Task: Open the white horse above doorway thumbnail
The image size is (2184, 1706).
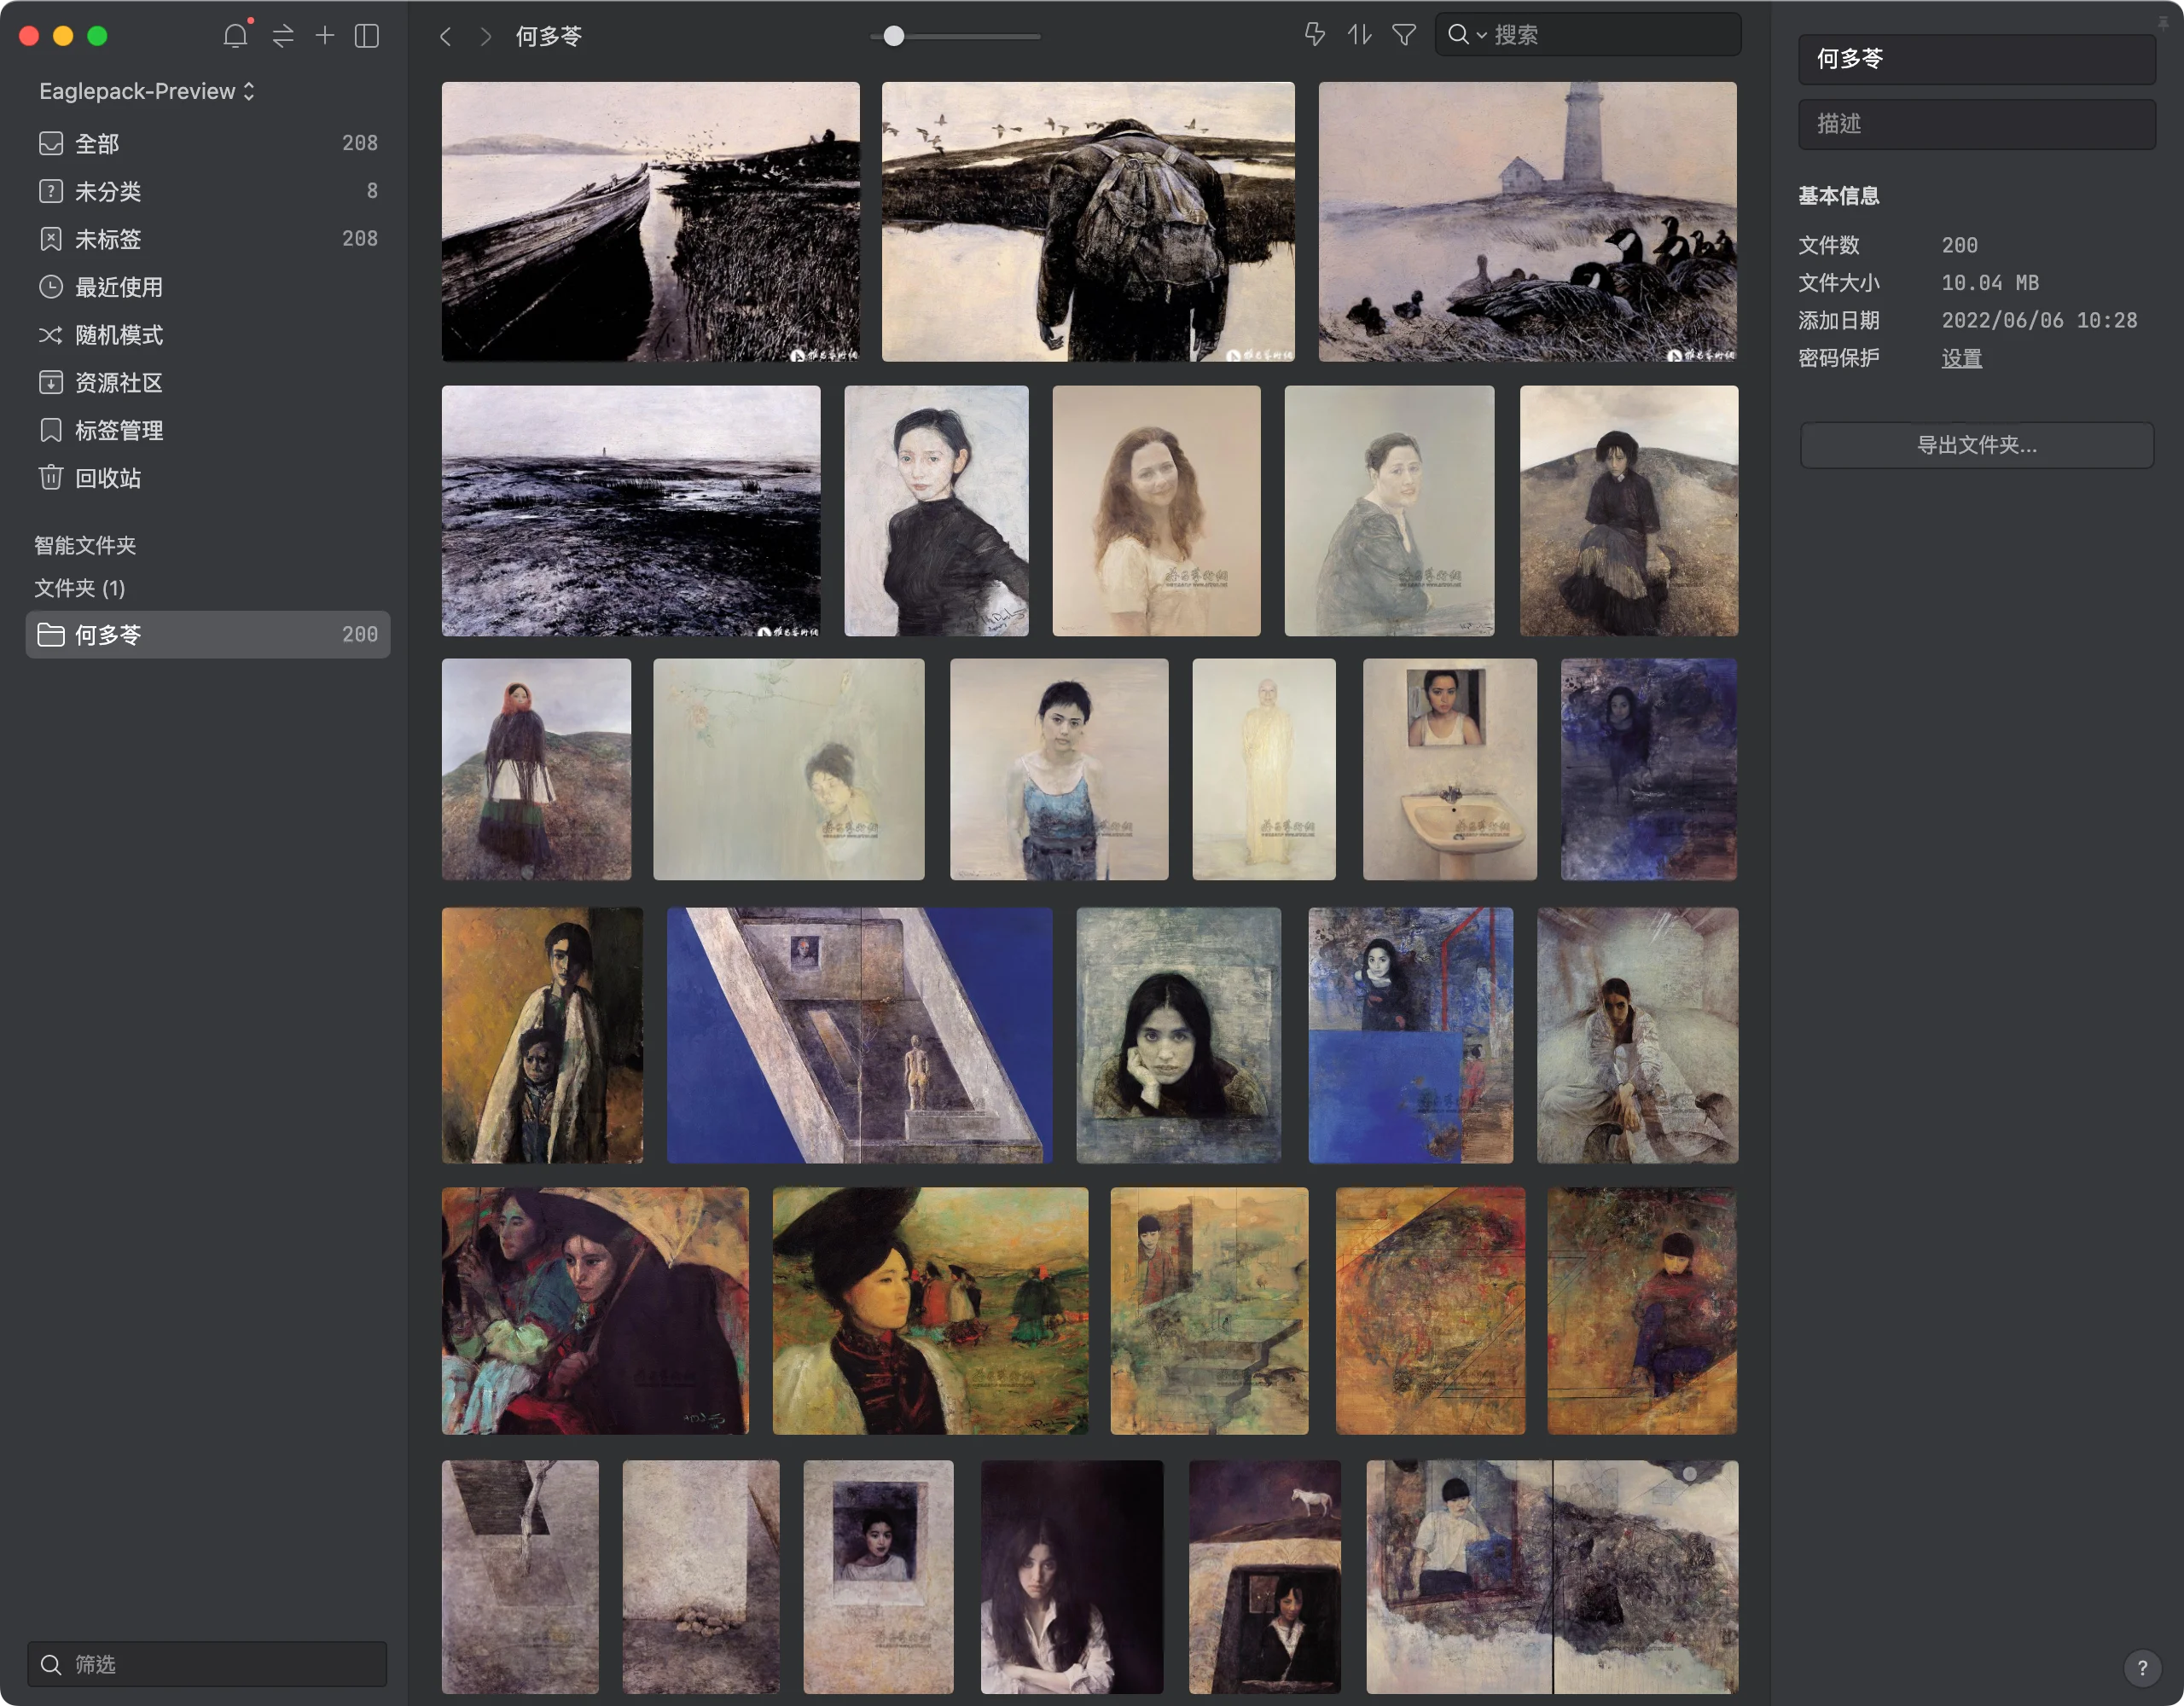Action: 1264,1577
